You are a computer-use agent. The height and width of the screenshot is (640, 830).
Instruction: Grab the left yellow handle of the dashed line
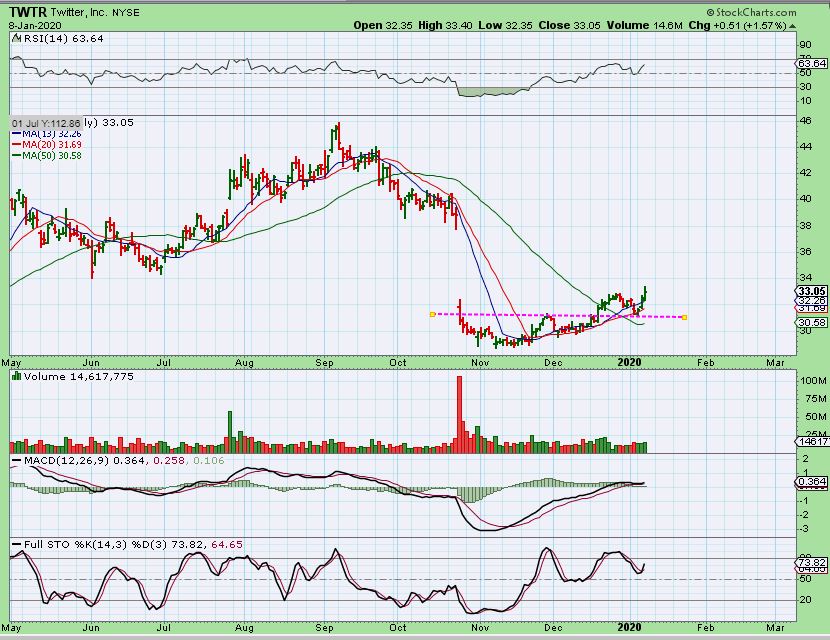[x=432, y=315]
